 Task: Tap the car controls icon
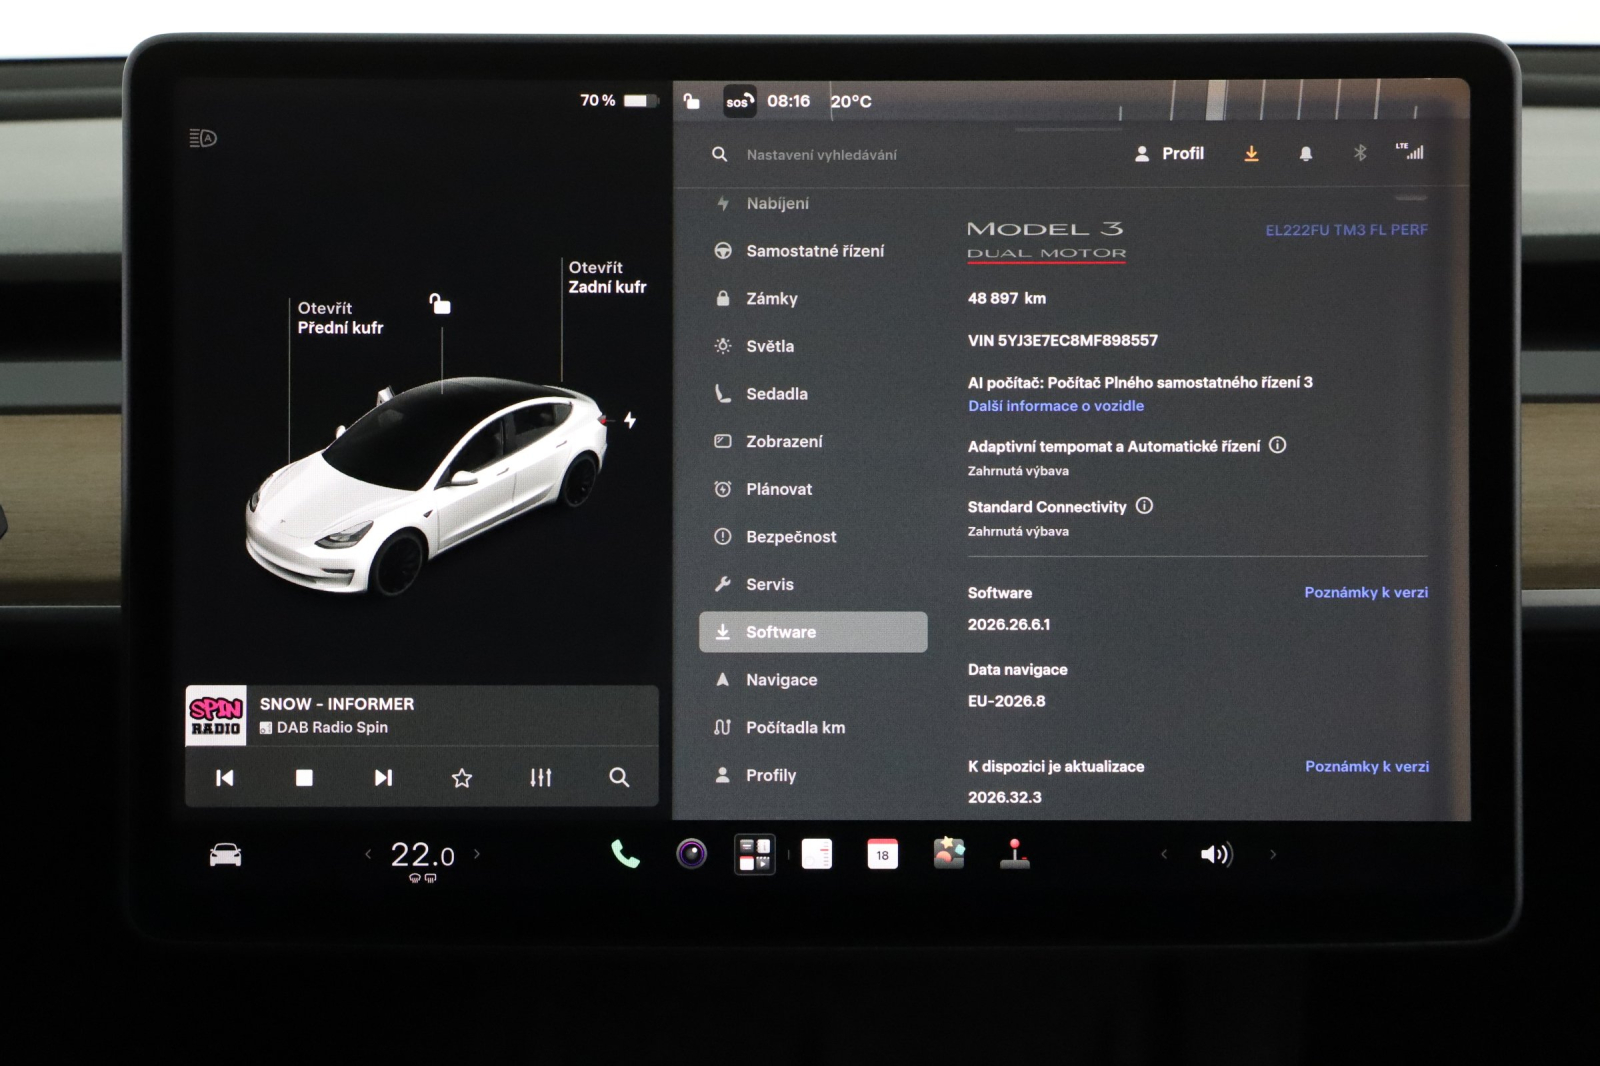click(225, 855)
